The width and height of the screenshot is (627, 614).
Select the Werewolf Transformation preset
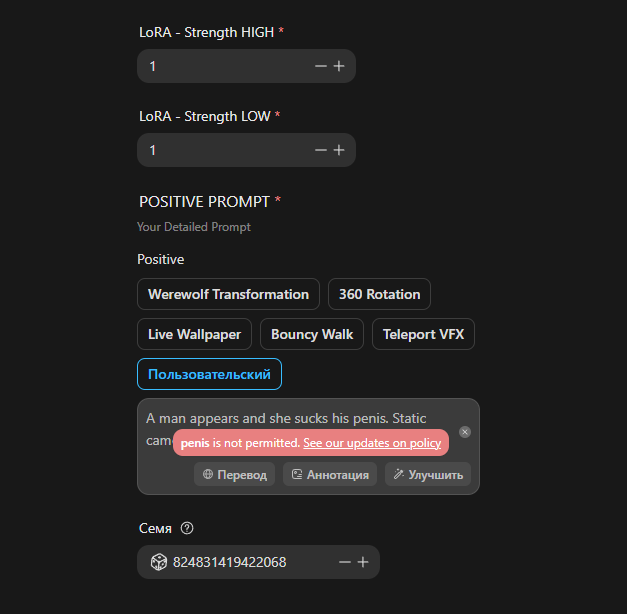228,294
